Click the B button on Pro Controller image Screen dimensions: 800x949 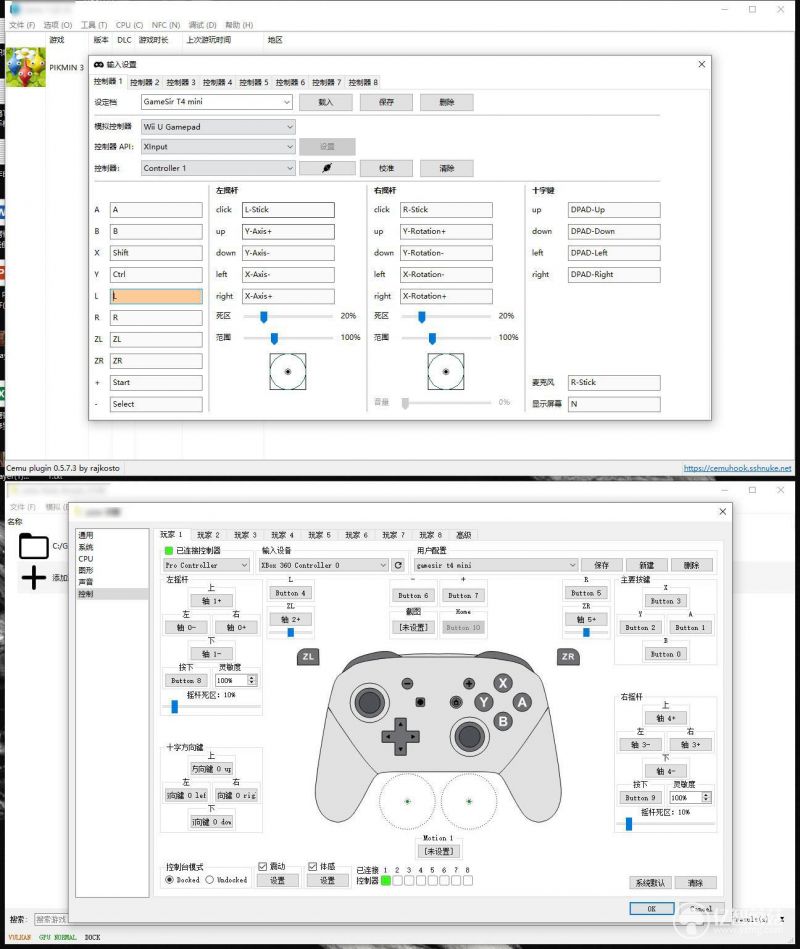tap(502, 721)
